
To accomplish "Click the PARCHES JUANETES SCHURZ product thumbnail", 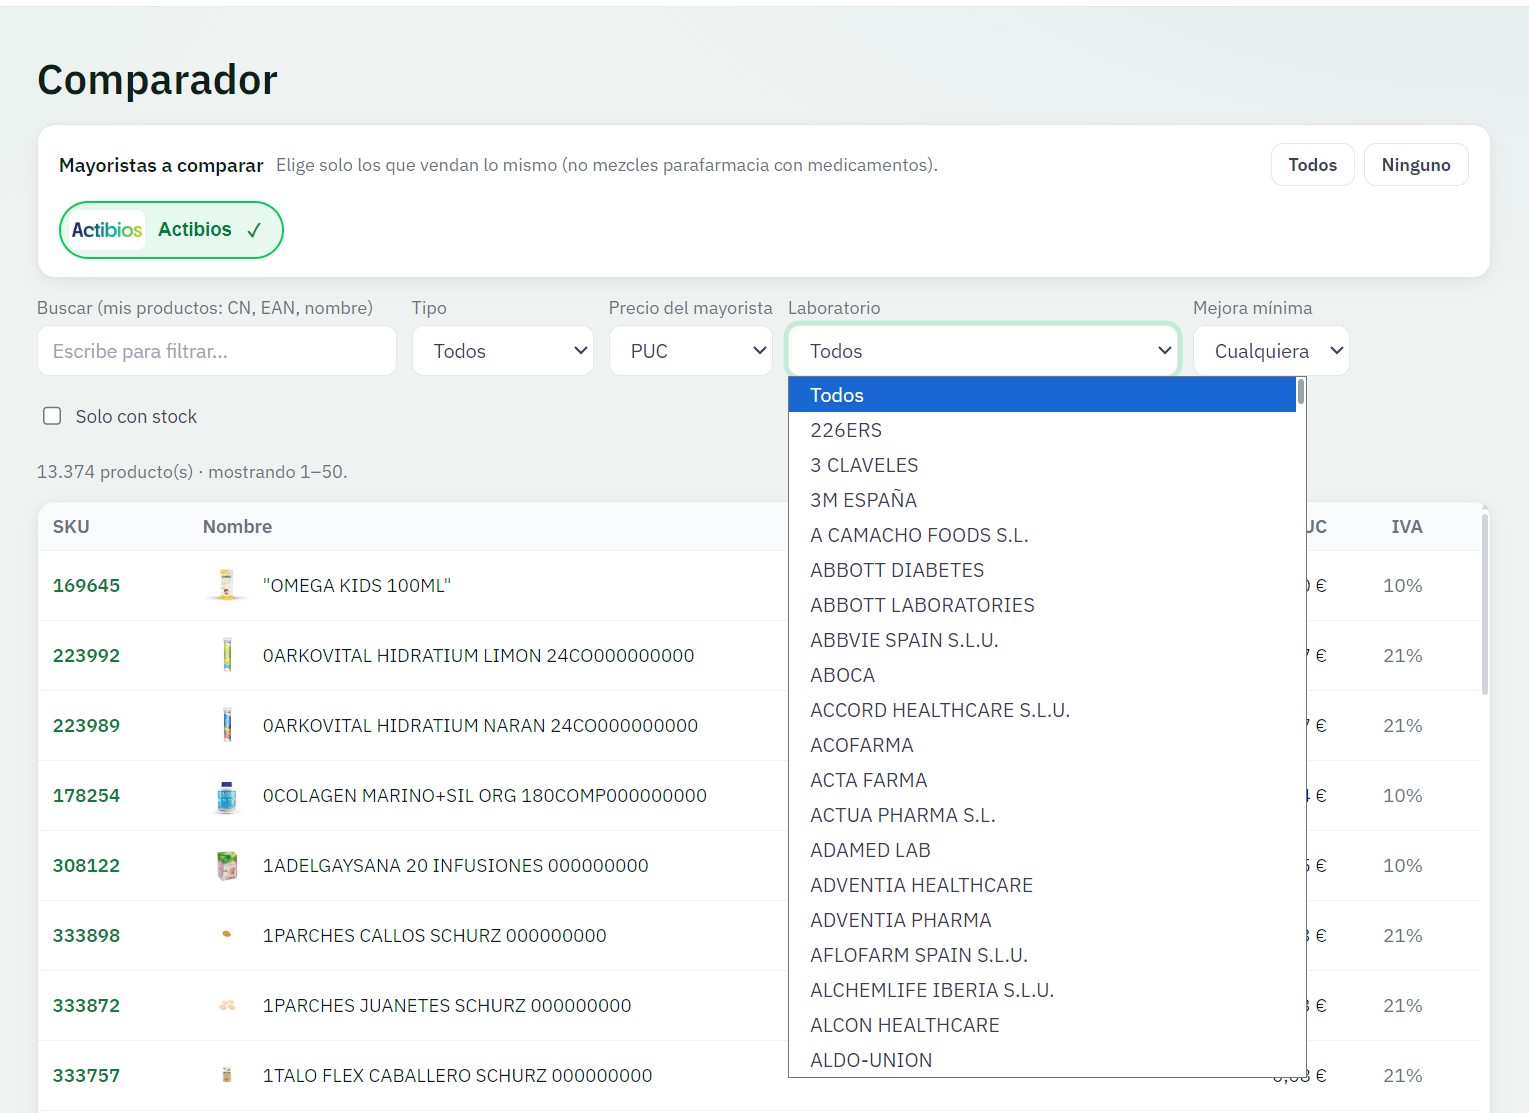I will coord(227,1005).
